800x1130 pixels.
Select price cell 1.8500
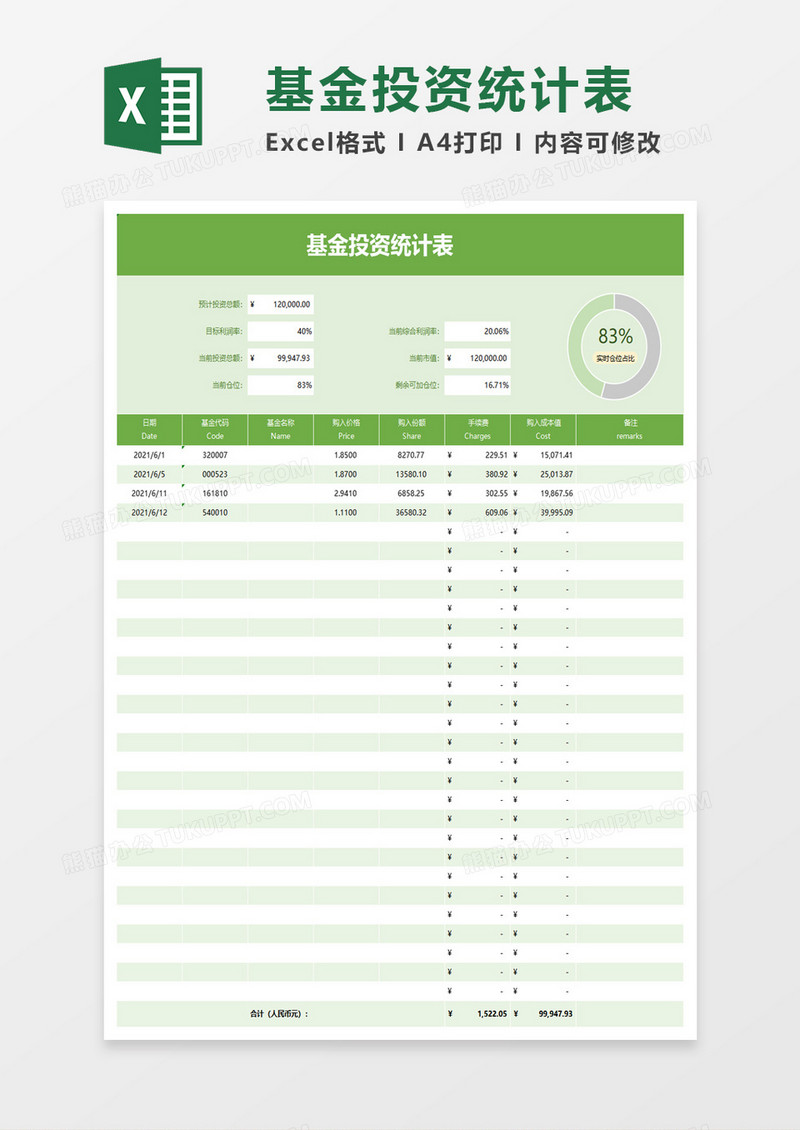(346, 455)
